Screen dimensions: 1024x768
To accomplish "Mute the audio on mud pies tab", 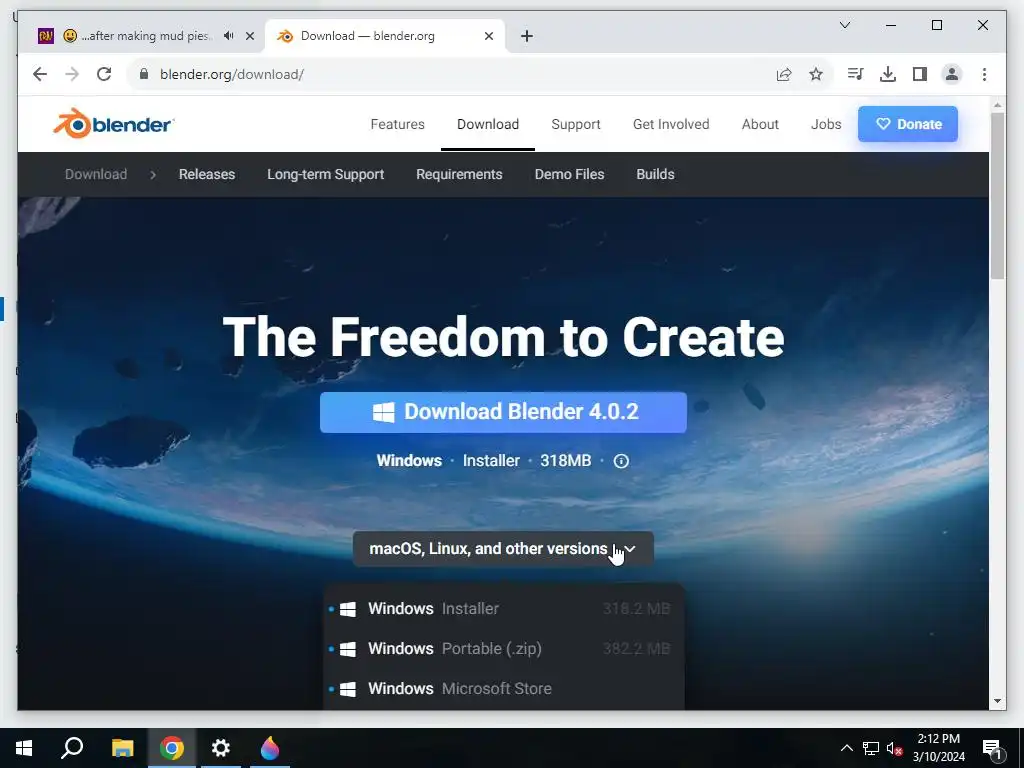I will [x=229, y=36].
